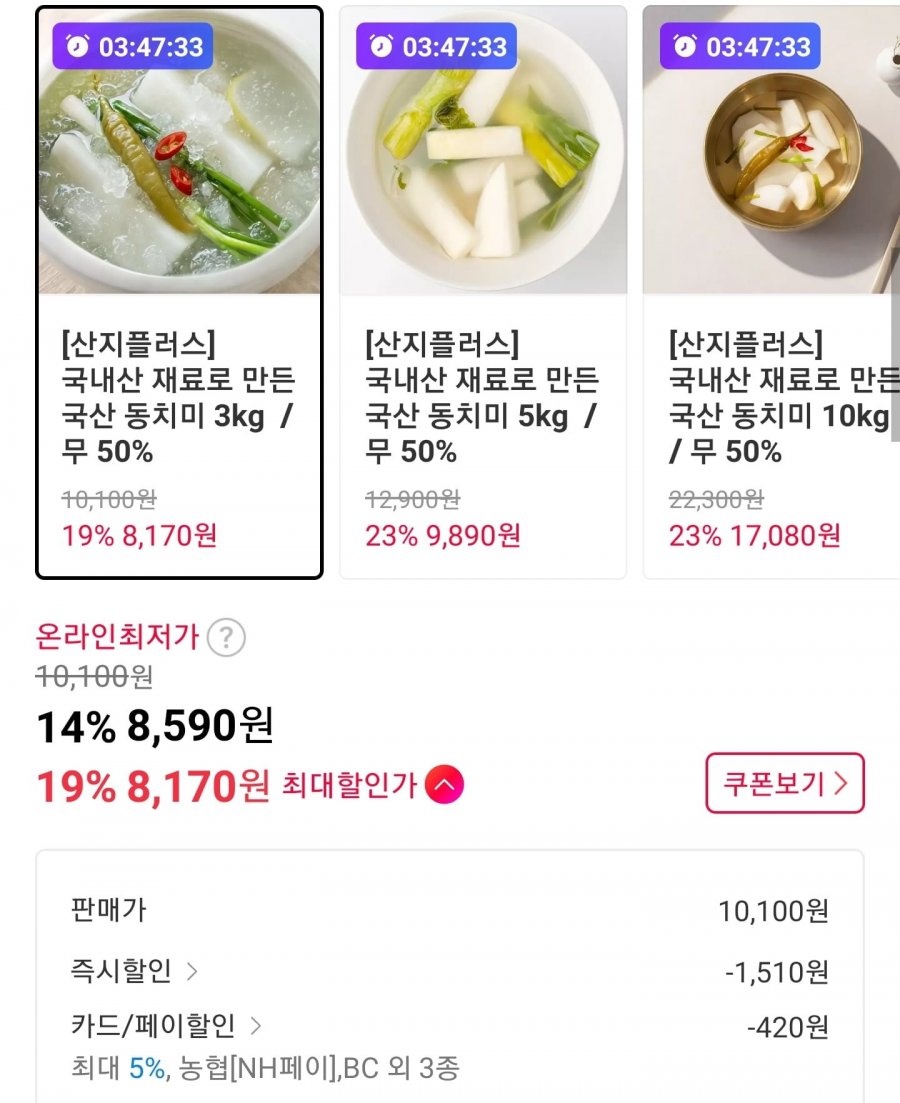900x1103 pixels.
Task: Click the 23% 9,890원 price on 5kg card
Action: 443,536
